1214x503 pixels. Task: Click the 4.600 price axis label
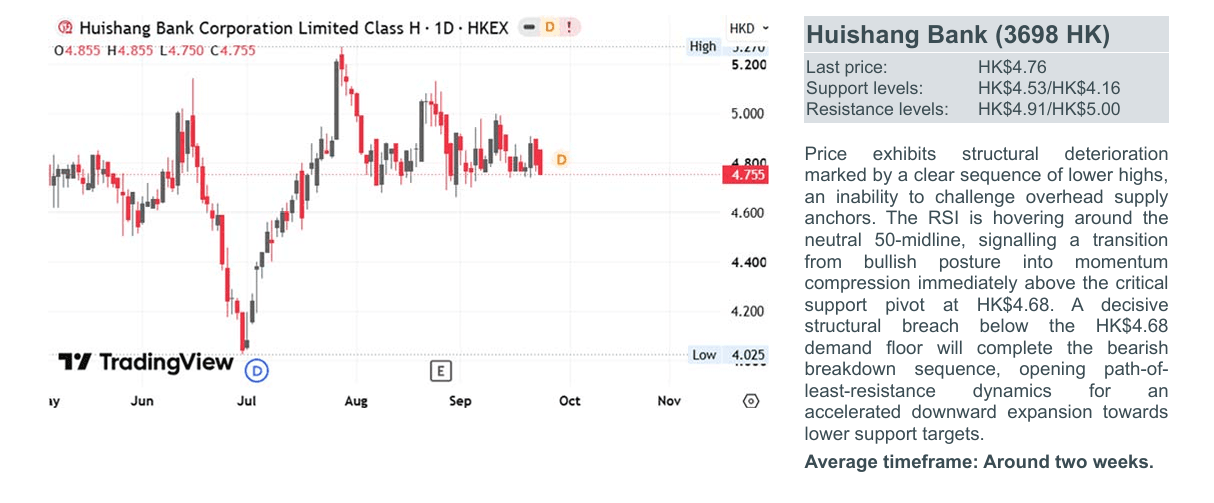[749, 213]
